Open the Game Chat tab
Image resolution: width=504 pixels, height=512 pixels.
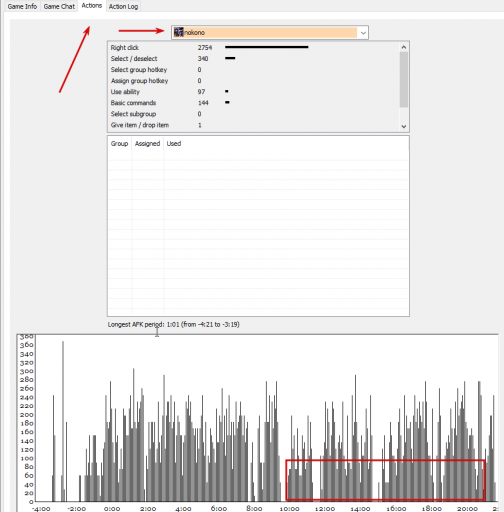pos(59,6)
